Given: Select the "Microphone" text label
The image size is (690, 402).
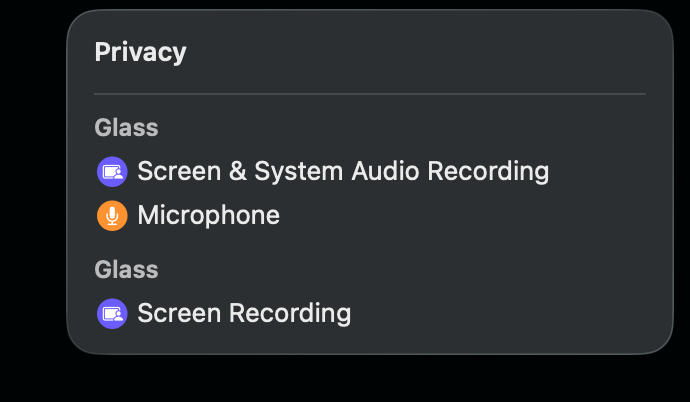Looking at the screenshot, I should 208,215.
